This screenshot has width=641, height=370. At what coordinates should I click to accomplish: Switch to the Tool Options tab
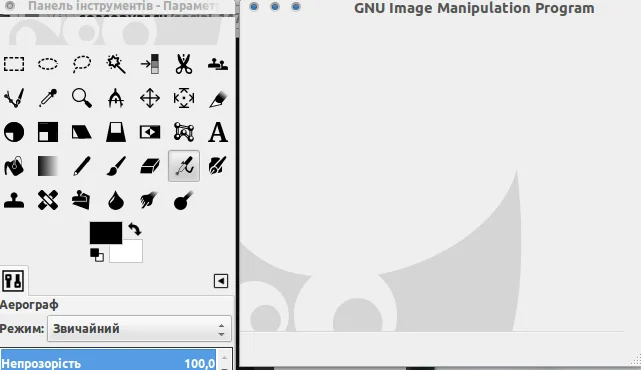point(13,280)
